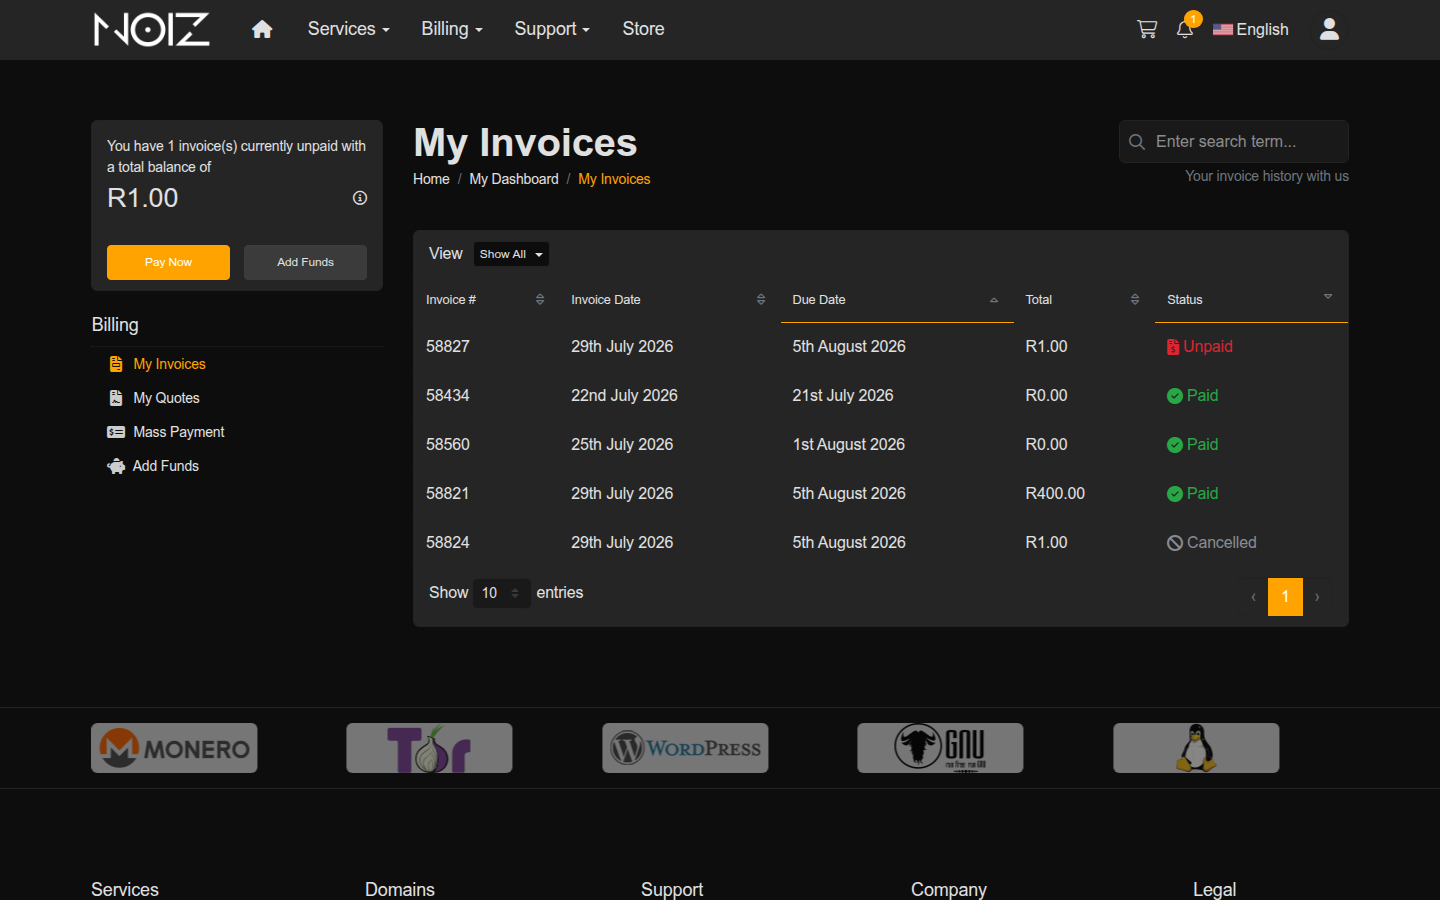
Task: Select My Invoices in Billing sidebar
Action: 169,364
